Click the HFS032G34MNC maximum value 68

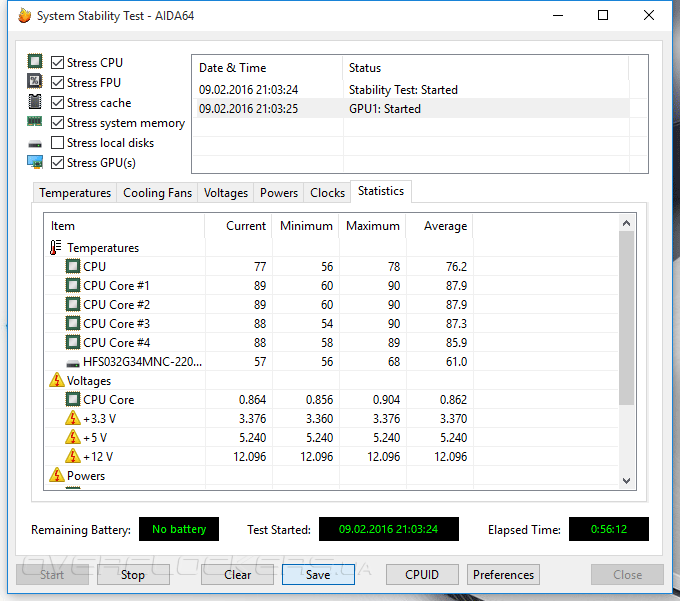click(x=394, y=362)
